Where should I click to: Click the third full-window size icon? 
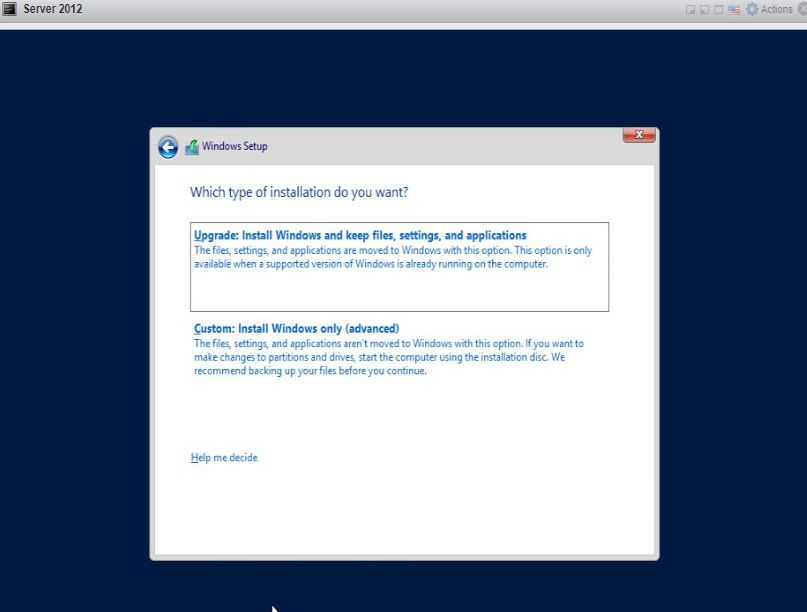pos(718,10)
